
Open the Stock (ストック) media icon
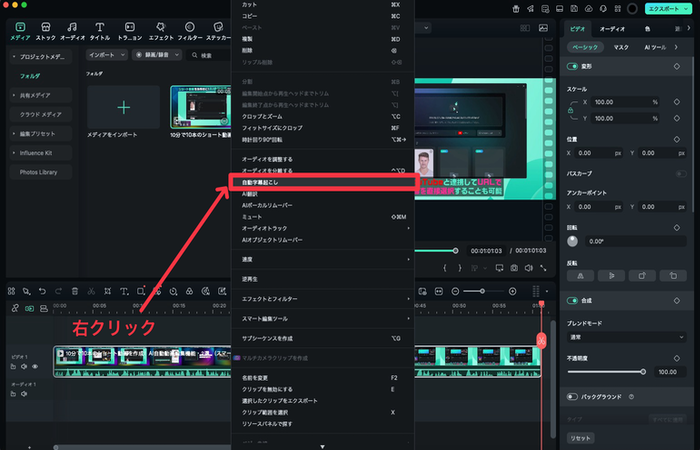pyautogui.click(x=46, y=30)
